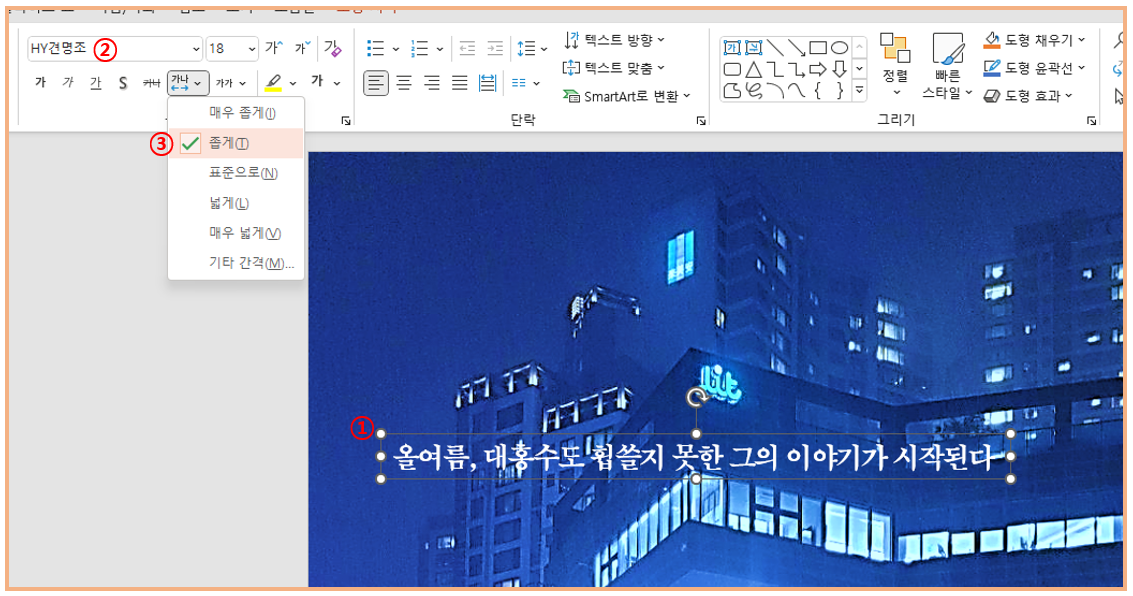Select the left brace shape
The height and width of the screenshot is (596, 1133).
818,91
